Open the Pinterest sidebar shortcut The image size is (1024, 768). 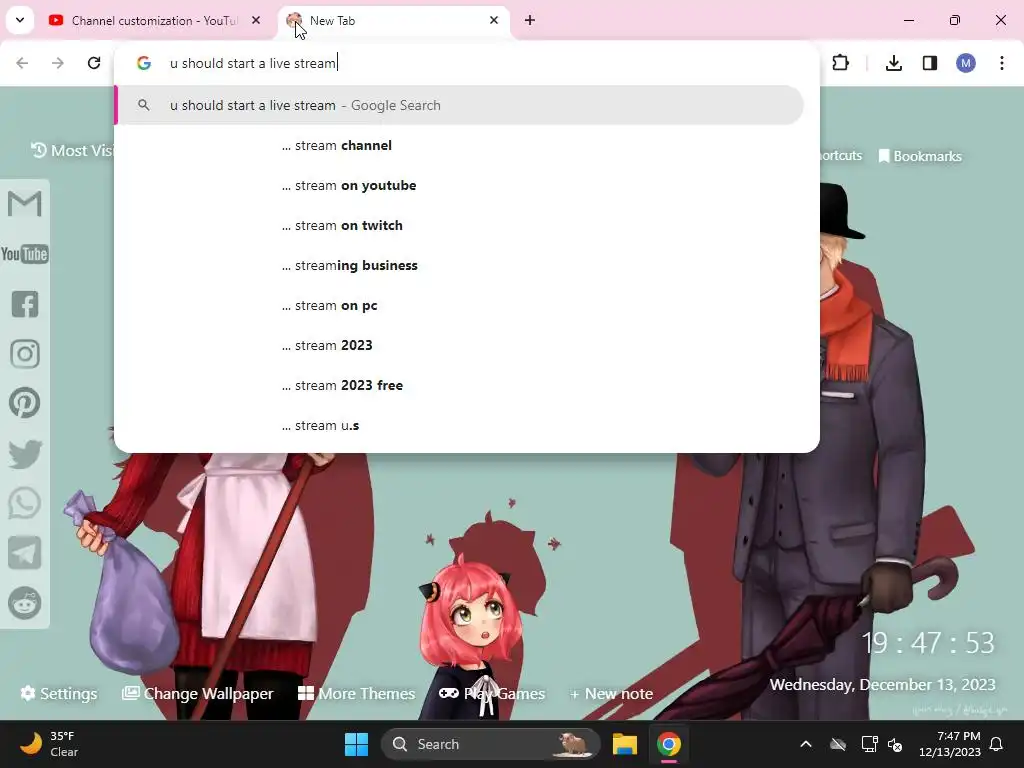coord(25,403)
